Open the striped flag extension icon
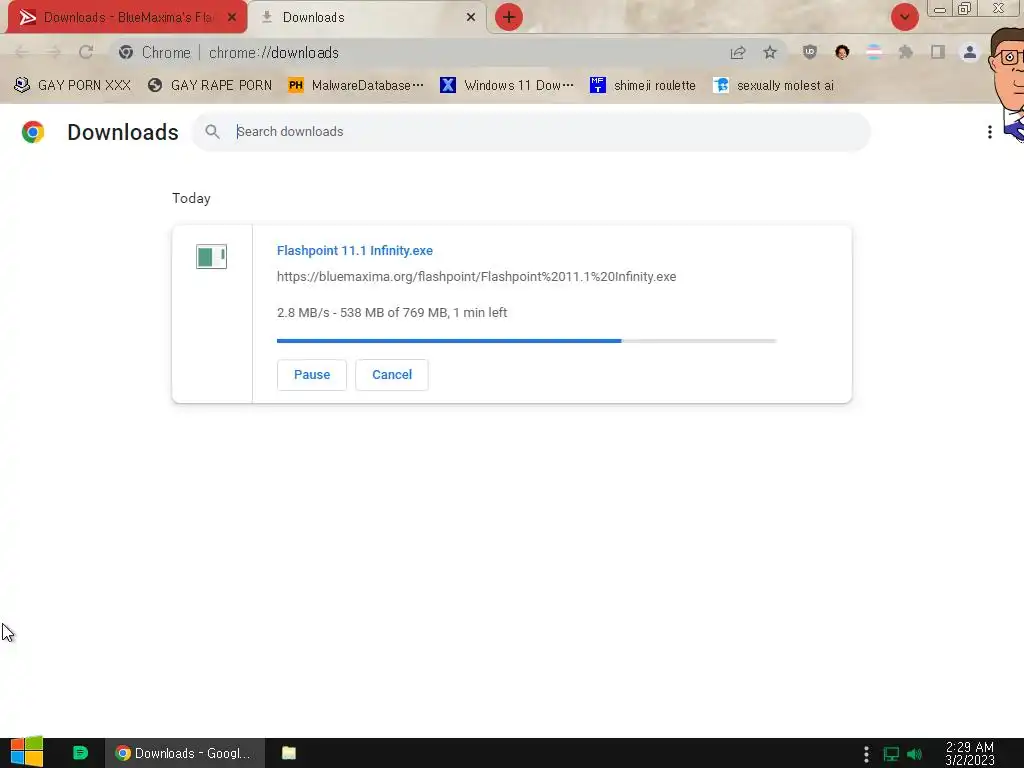 [874, 52]
